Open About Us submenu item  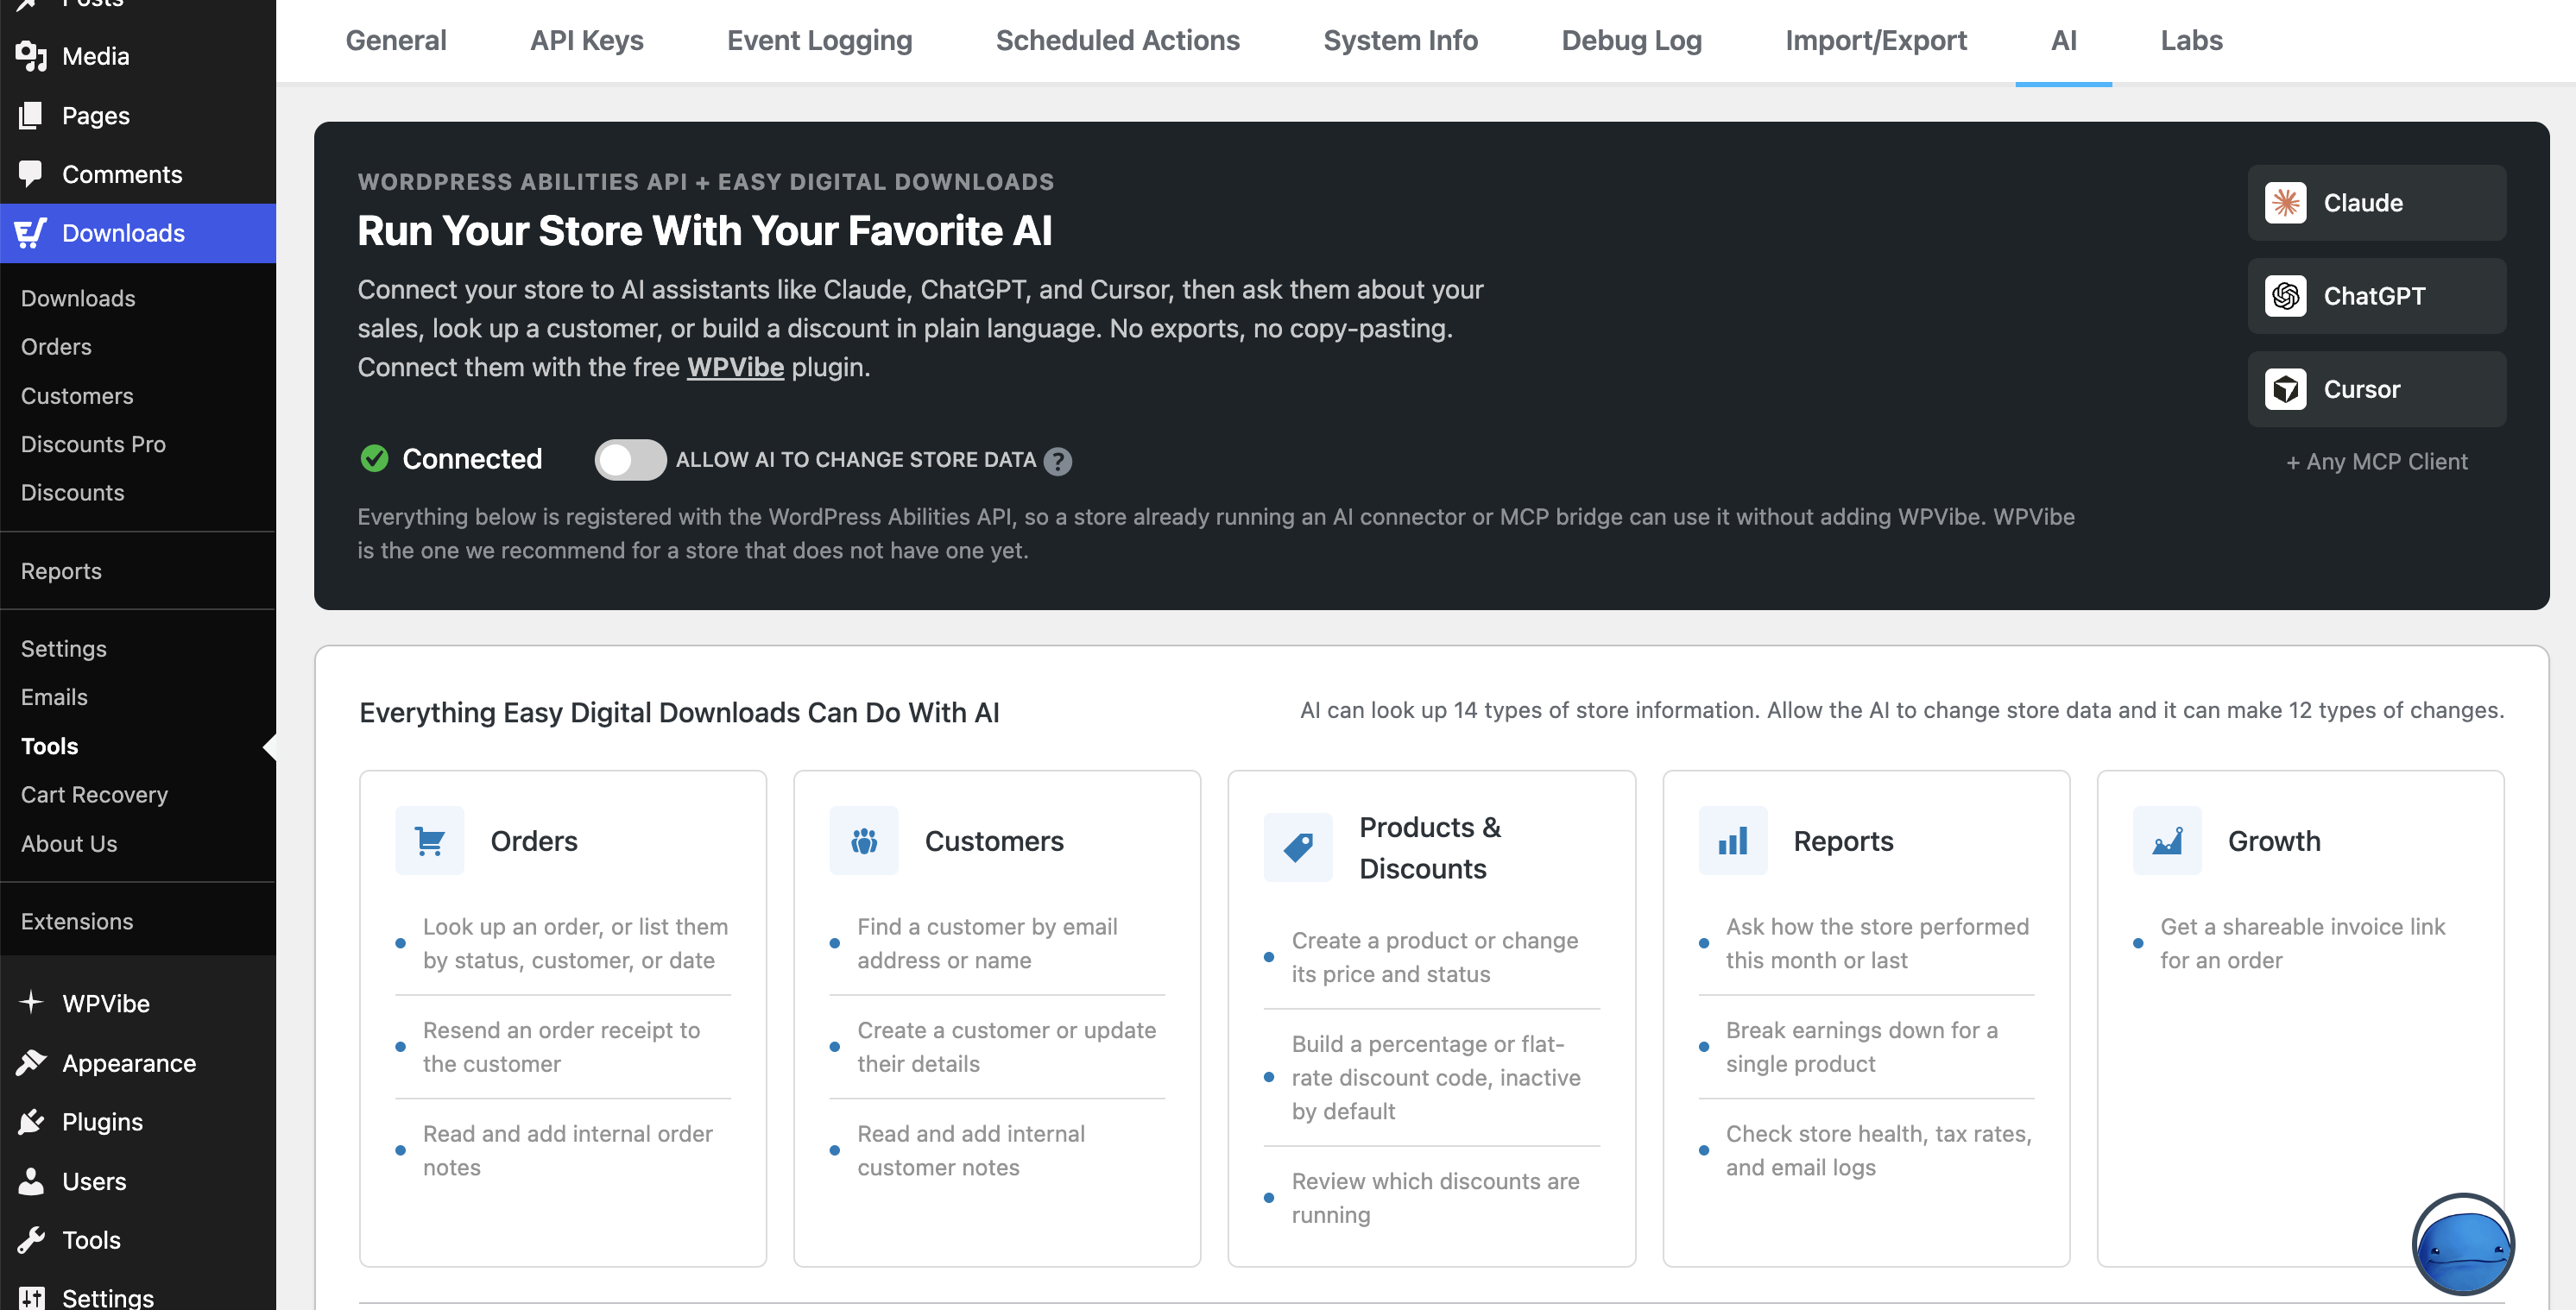[x=69, y=843]
